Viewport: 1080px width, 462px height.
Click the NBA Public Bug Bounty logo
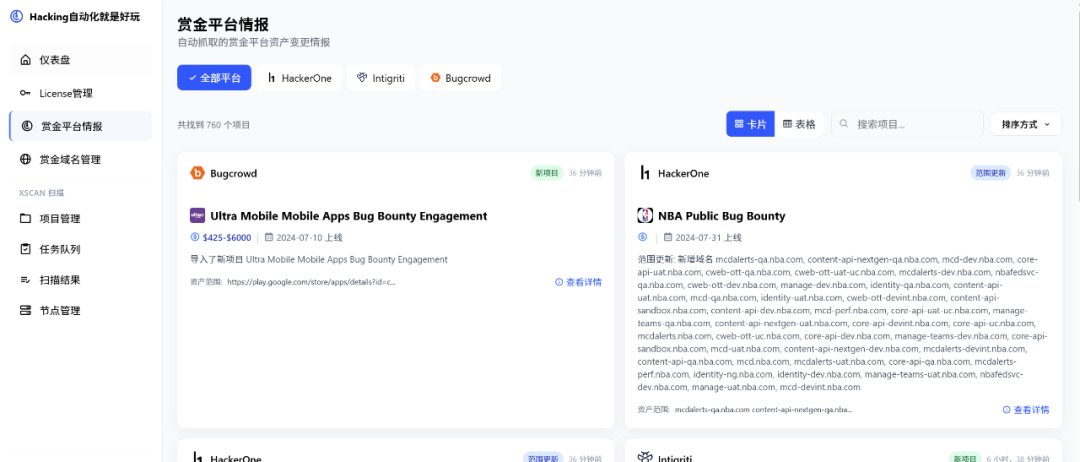pos(645,216)
